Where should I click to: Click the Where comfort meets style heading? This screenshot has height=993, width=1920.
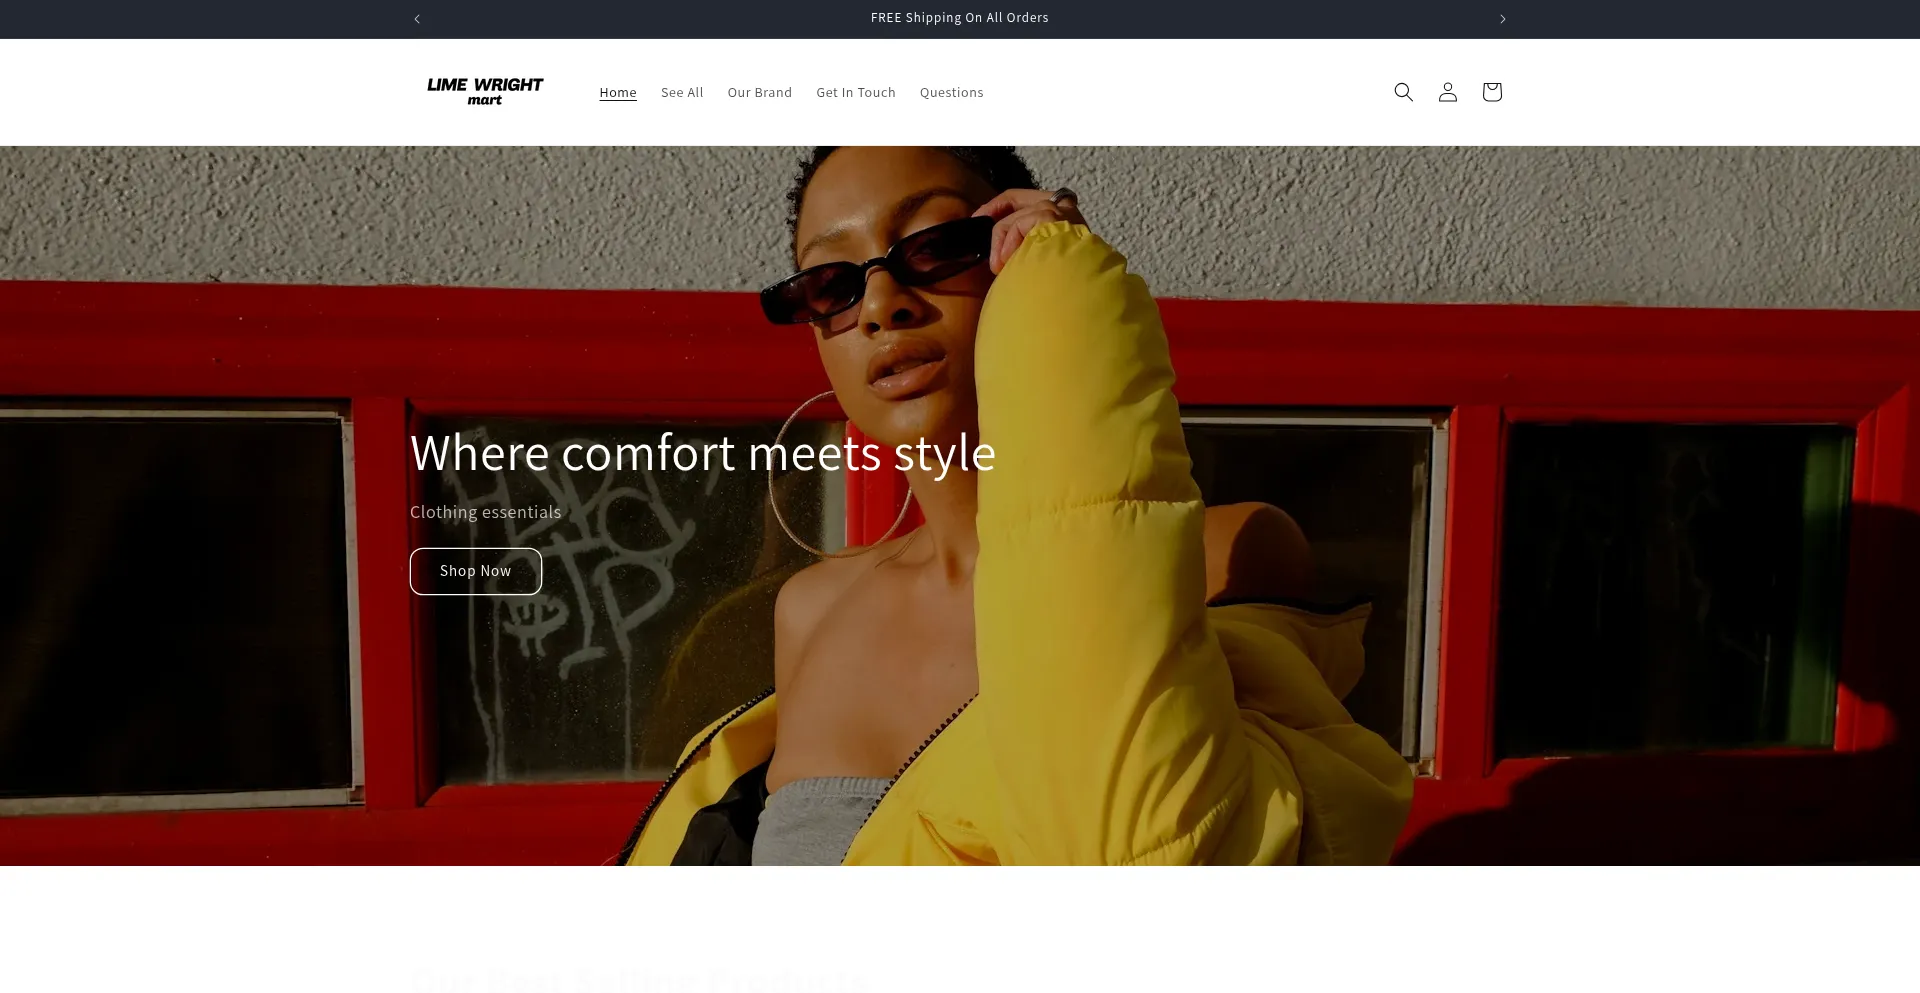point(703,454)
